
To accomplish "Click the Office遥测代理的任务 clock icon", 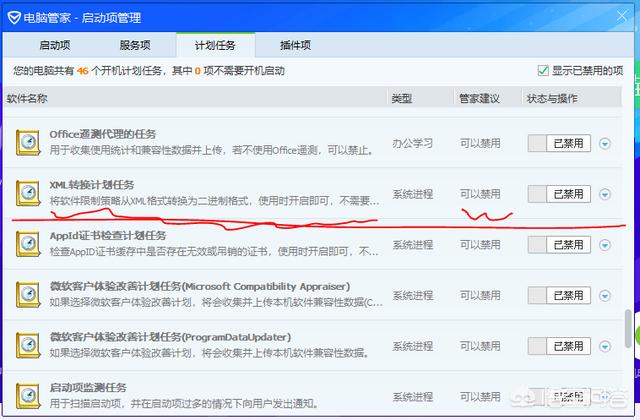I will click(29, 143).
